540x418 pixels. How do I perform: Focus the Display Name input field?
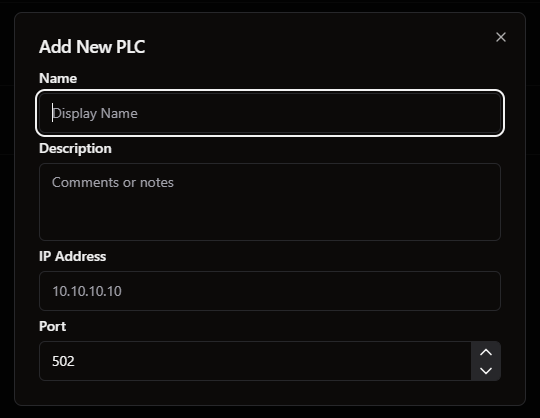pyautogui.click(x=270, y=113)
